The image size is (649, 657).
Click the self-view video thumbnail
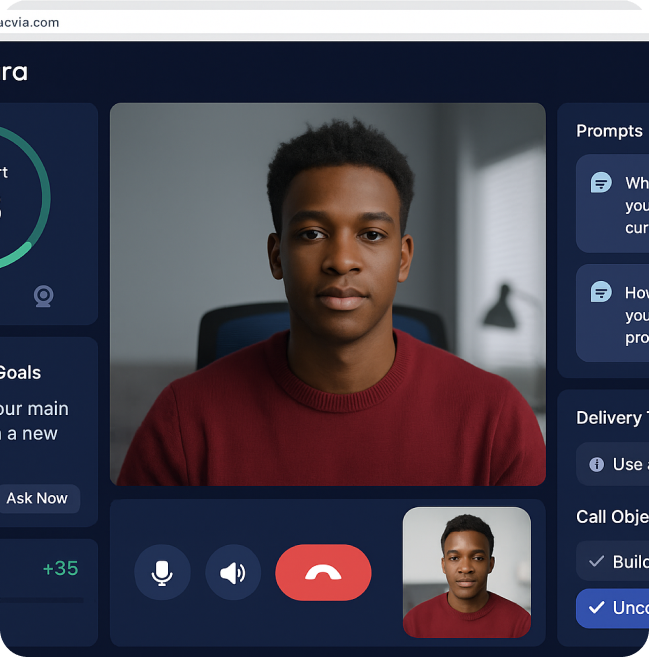467,572
